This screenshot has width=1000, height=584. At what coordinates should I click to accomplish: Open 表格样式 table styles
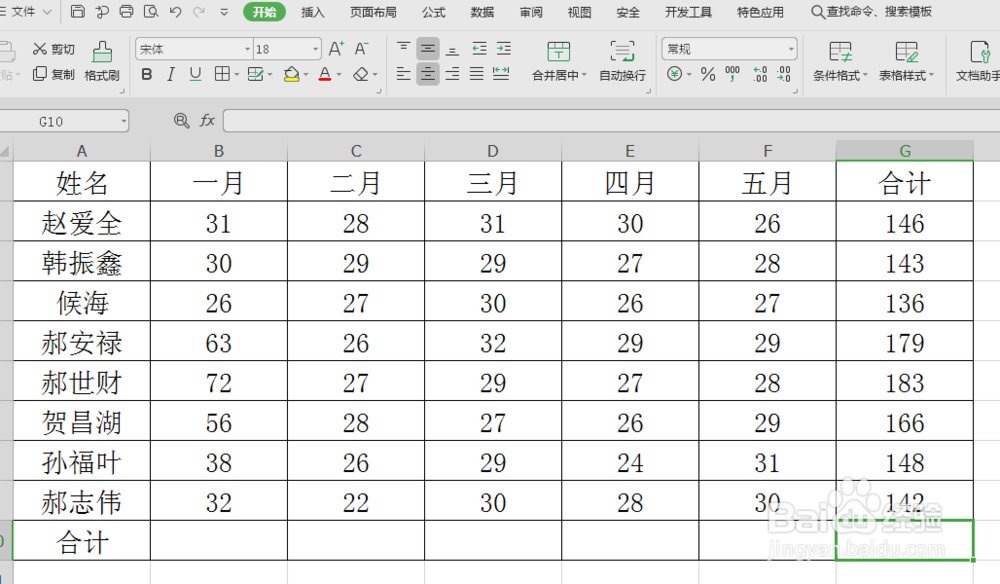(x=906, y=62)
